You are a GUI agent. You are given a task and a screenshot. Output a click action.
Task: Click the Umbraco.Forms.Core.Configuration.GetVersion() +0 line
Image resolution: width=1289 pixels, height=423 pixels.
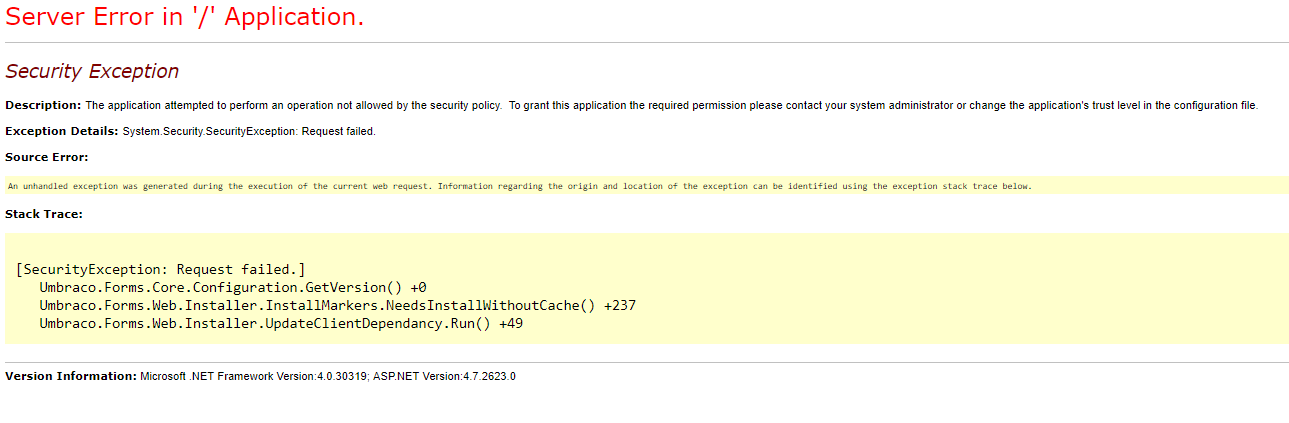coord(233,288)
